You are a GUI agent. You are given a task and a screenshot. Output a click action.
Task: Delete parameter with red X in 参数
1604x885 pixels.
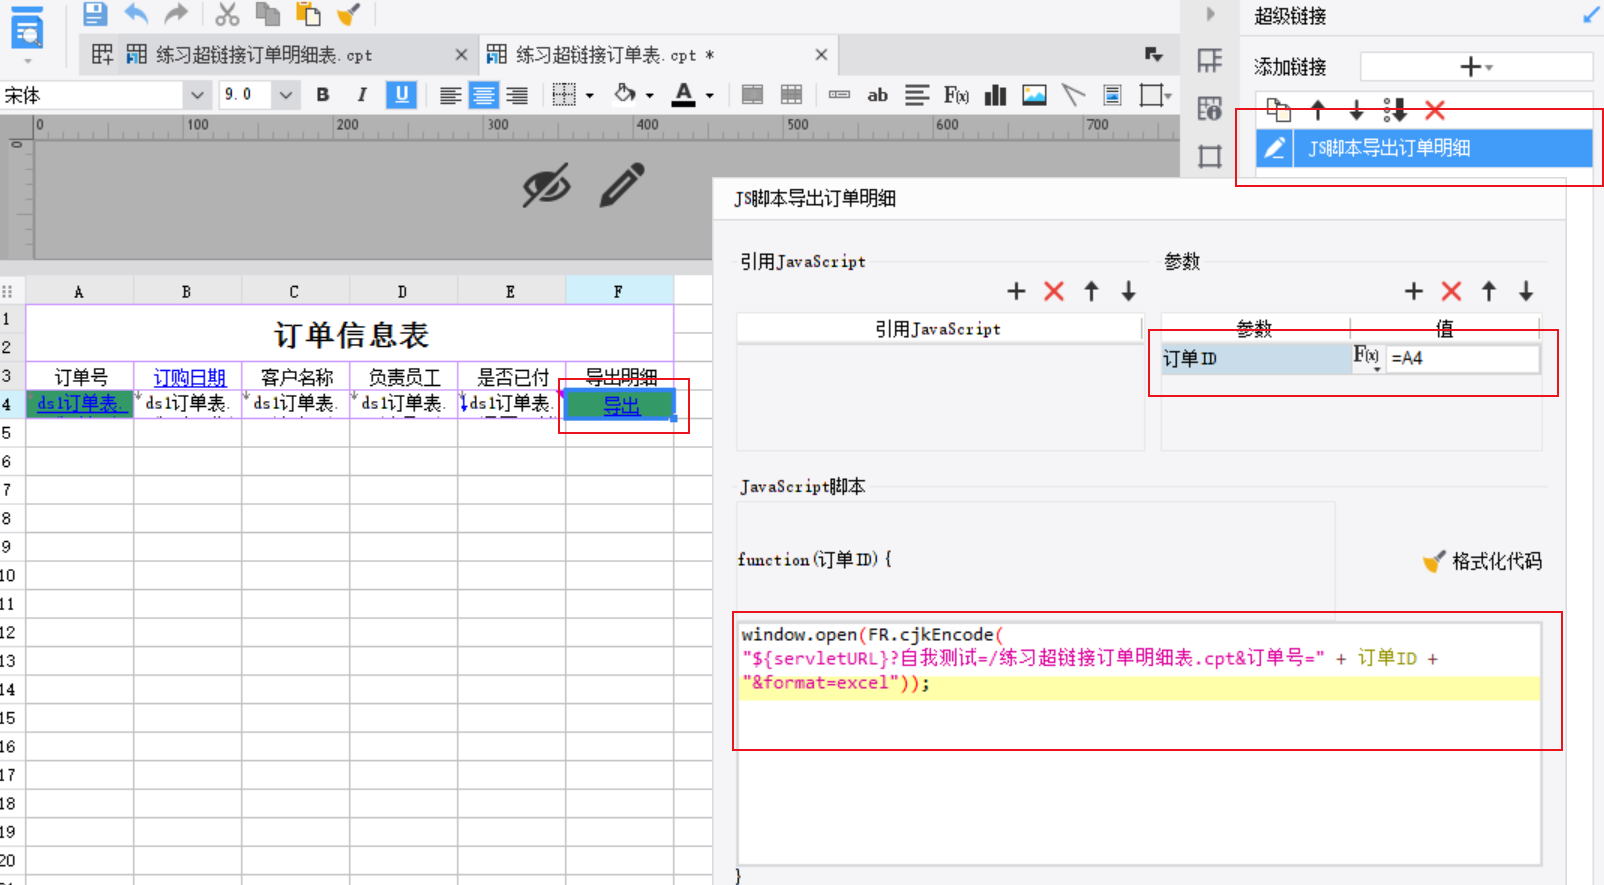click(x=1451, y=291)
